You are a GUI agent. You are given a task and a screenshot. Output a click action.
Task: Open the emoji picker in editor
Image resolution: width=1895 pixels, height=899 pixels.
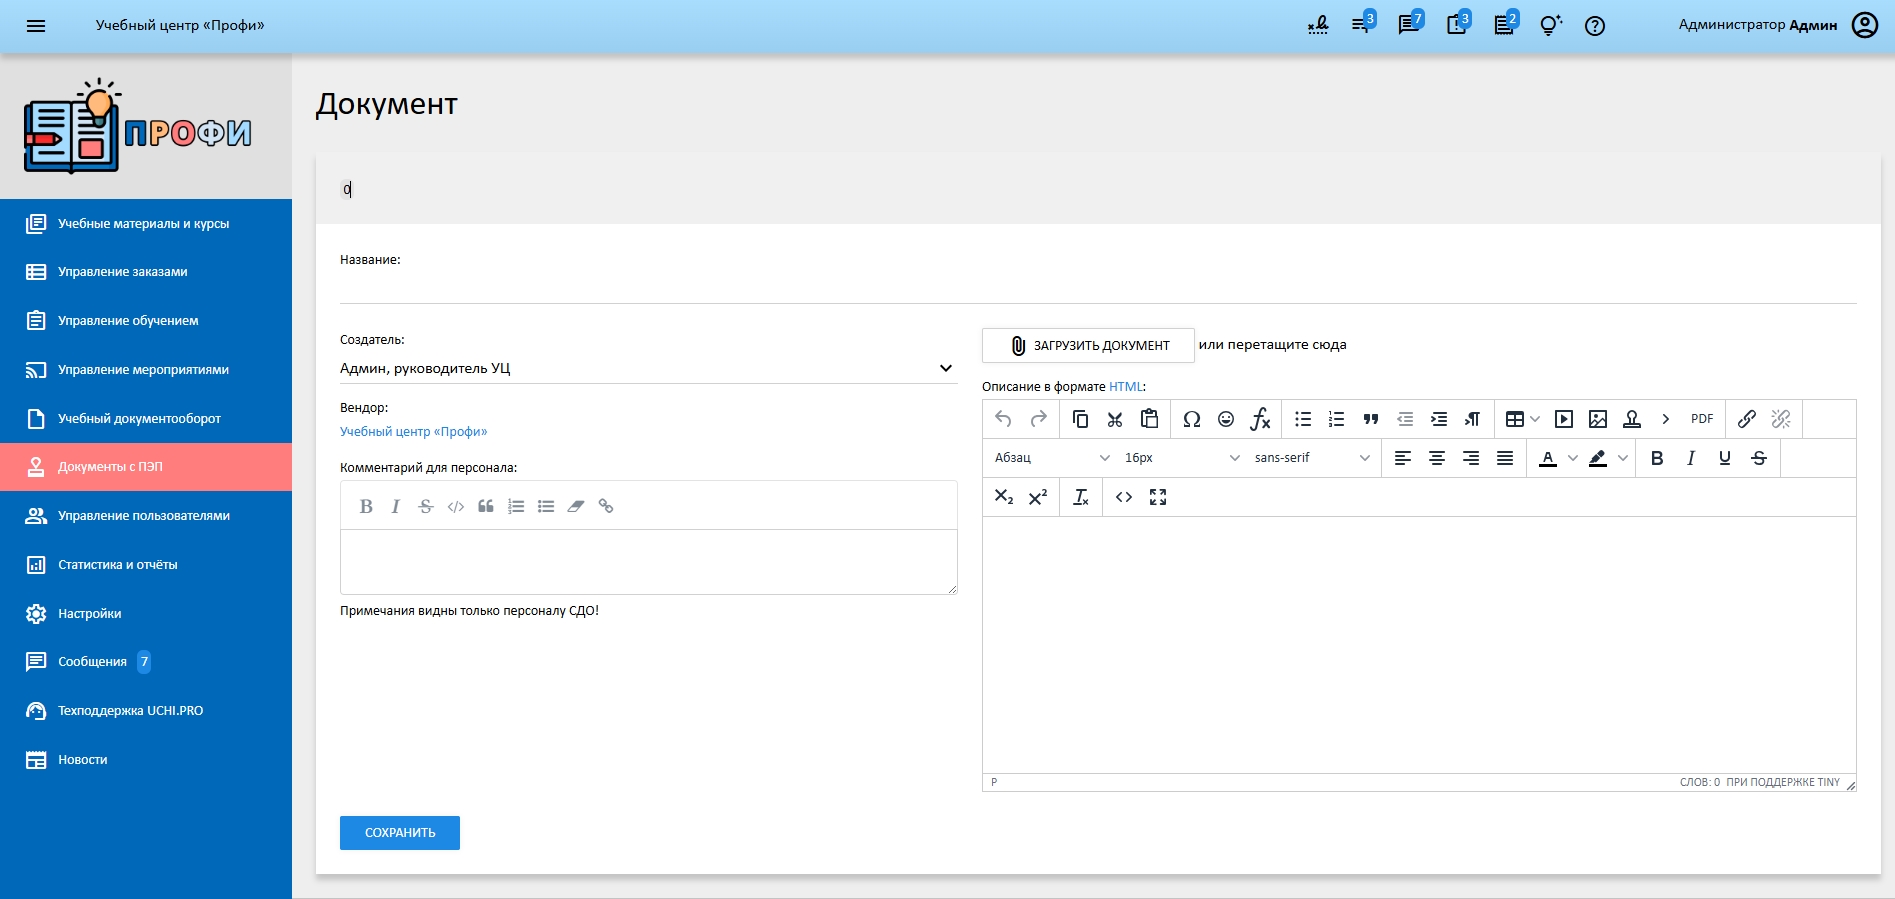pos(1226,419)
